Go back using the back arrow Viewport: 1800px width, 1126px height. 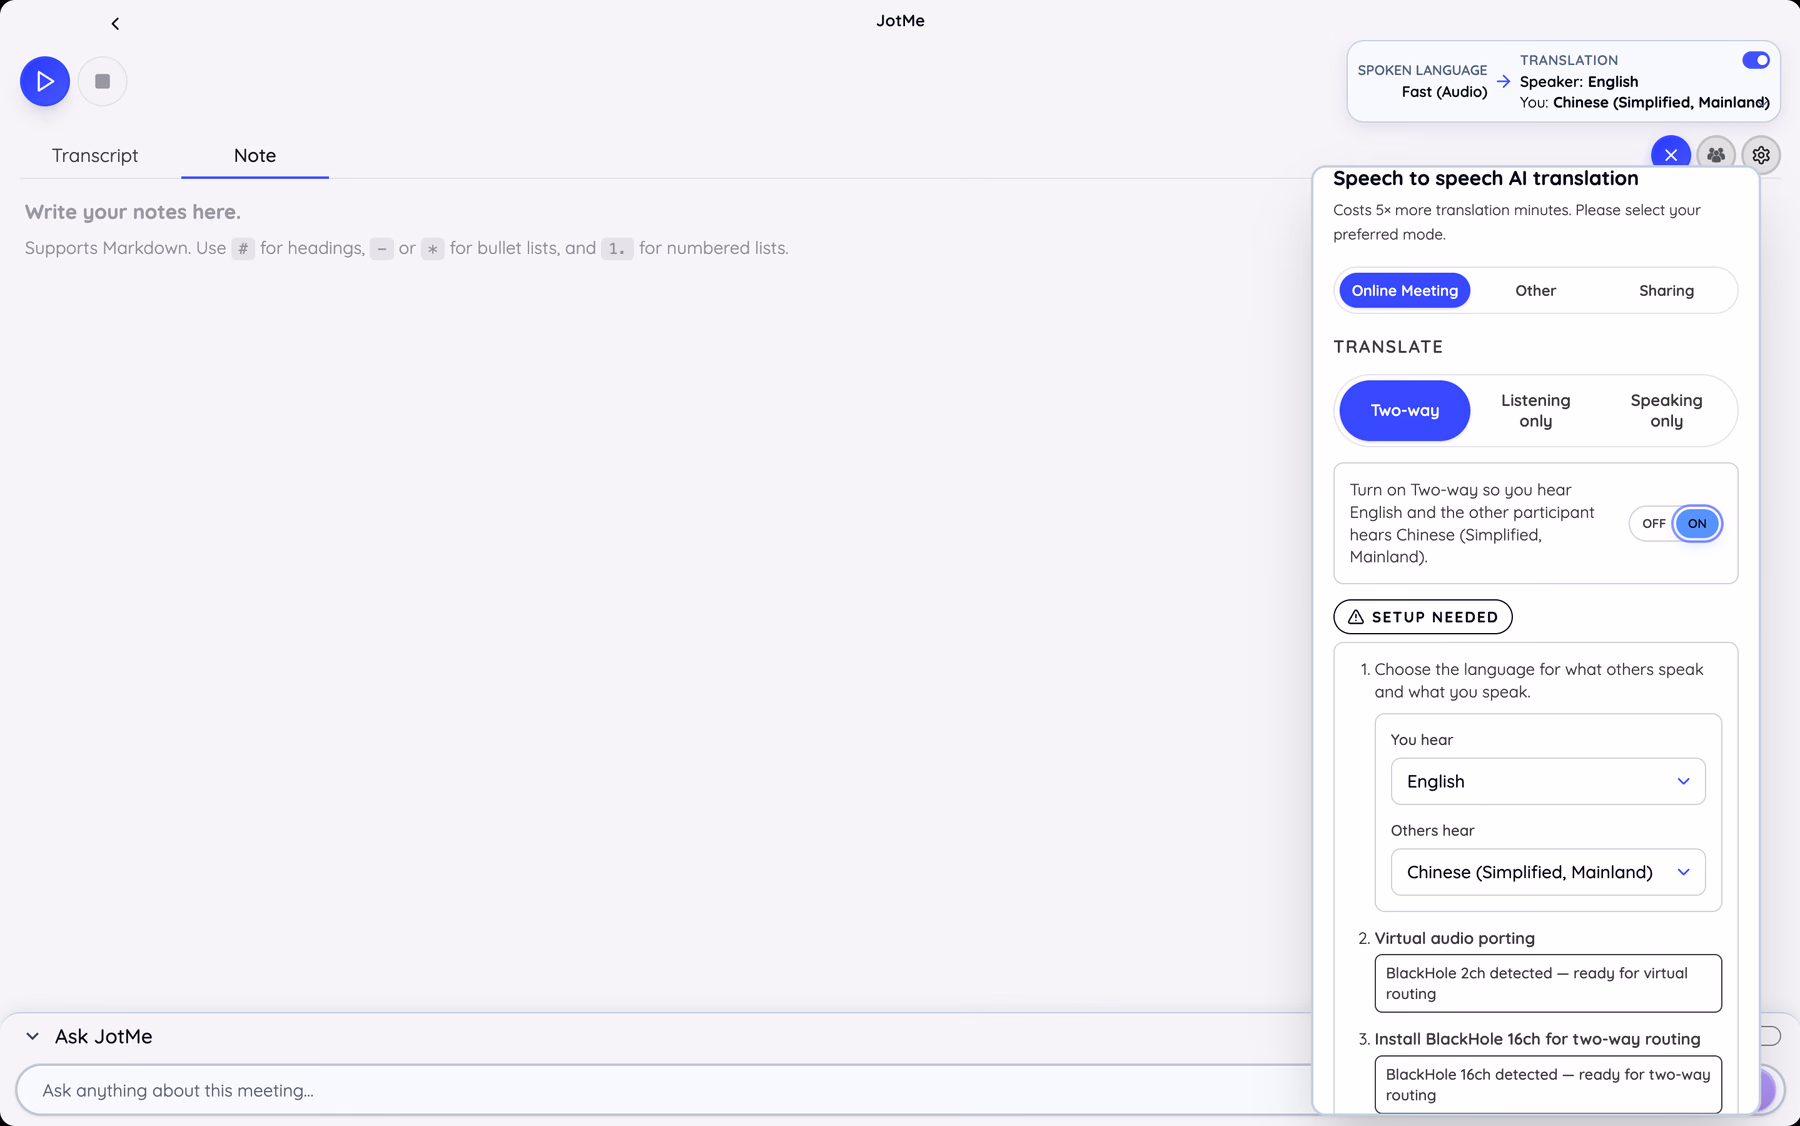point(115,23)
